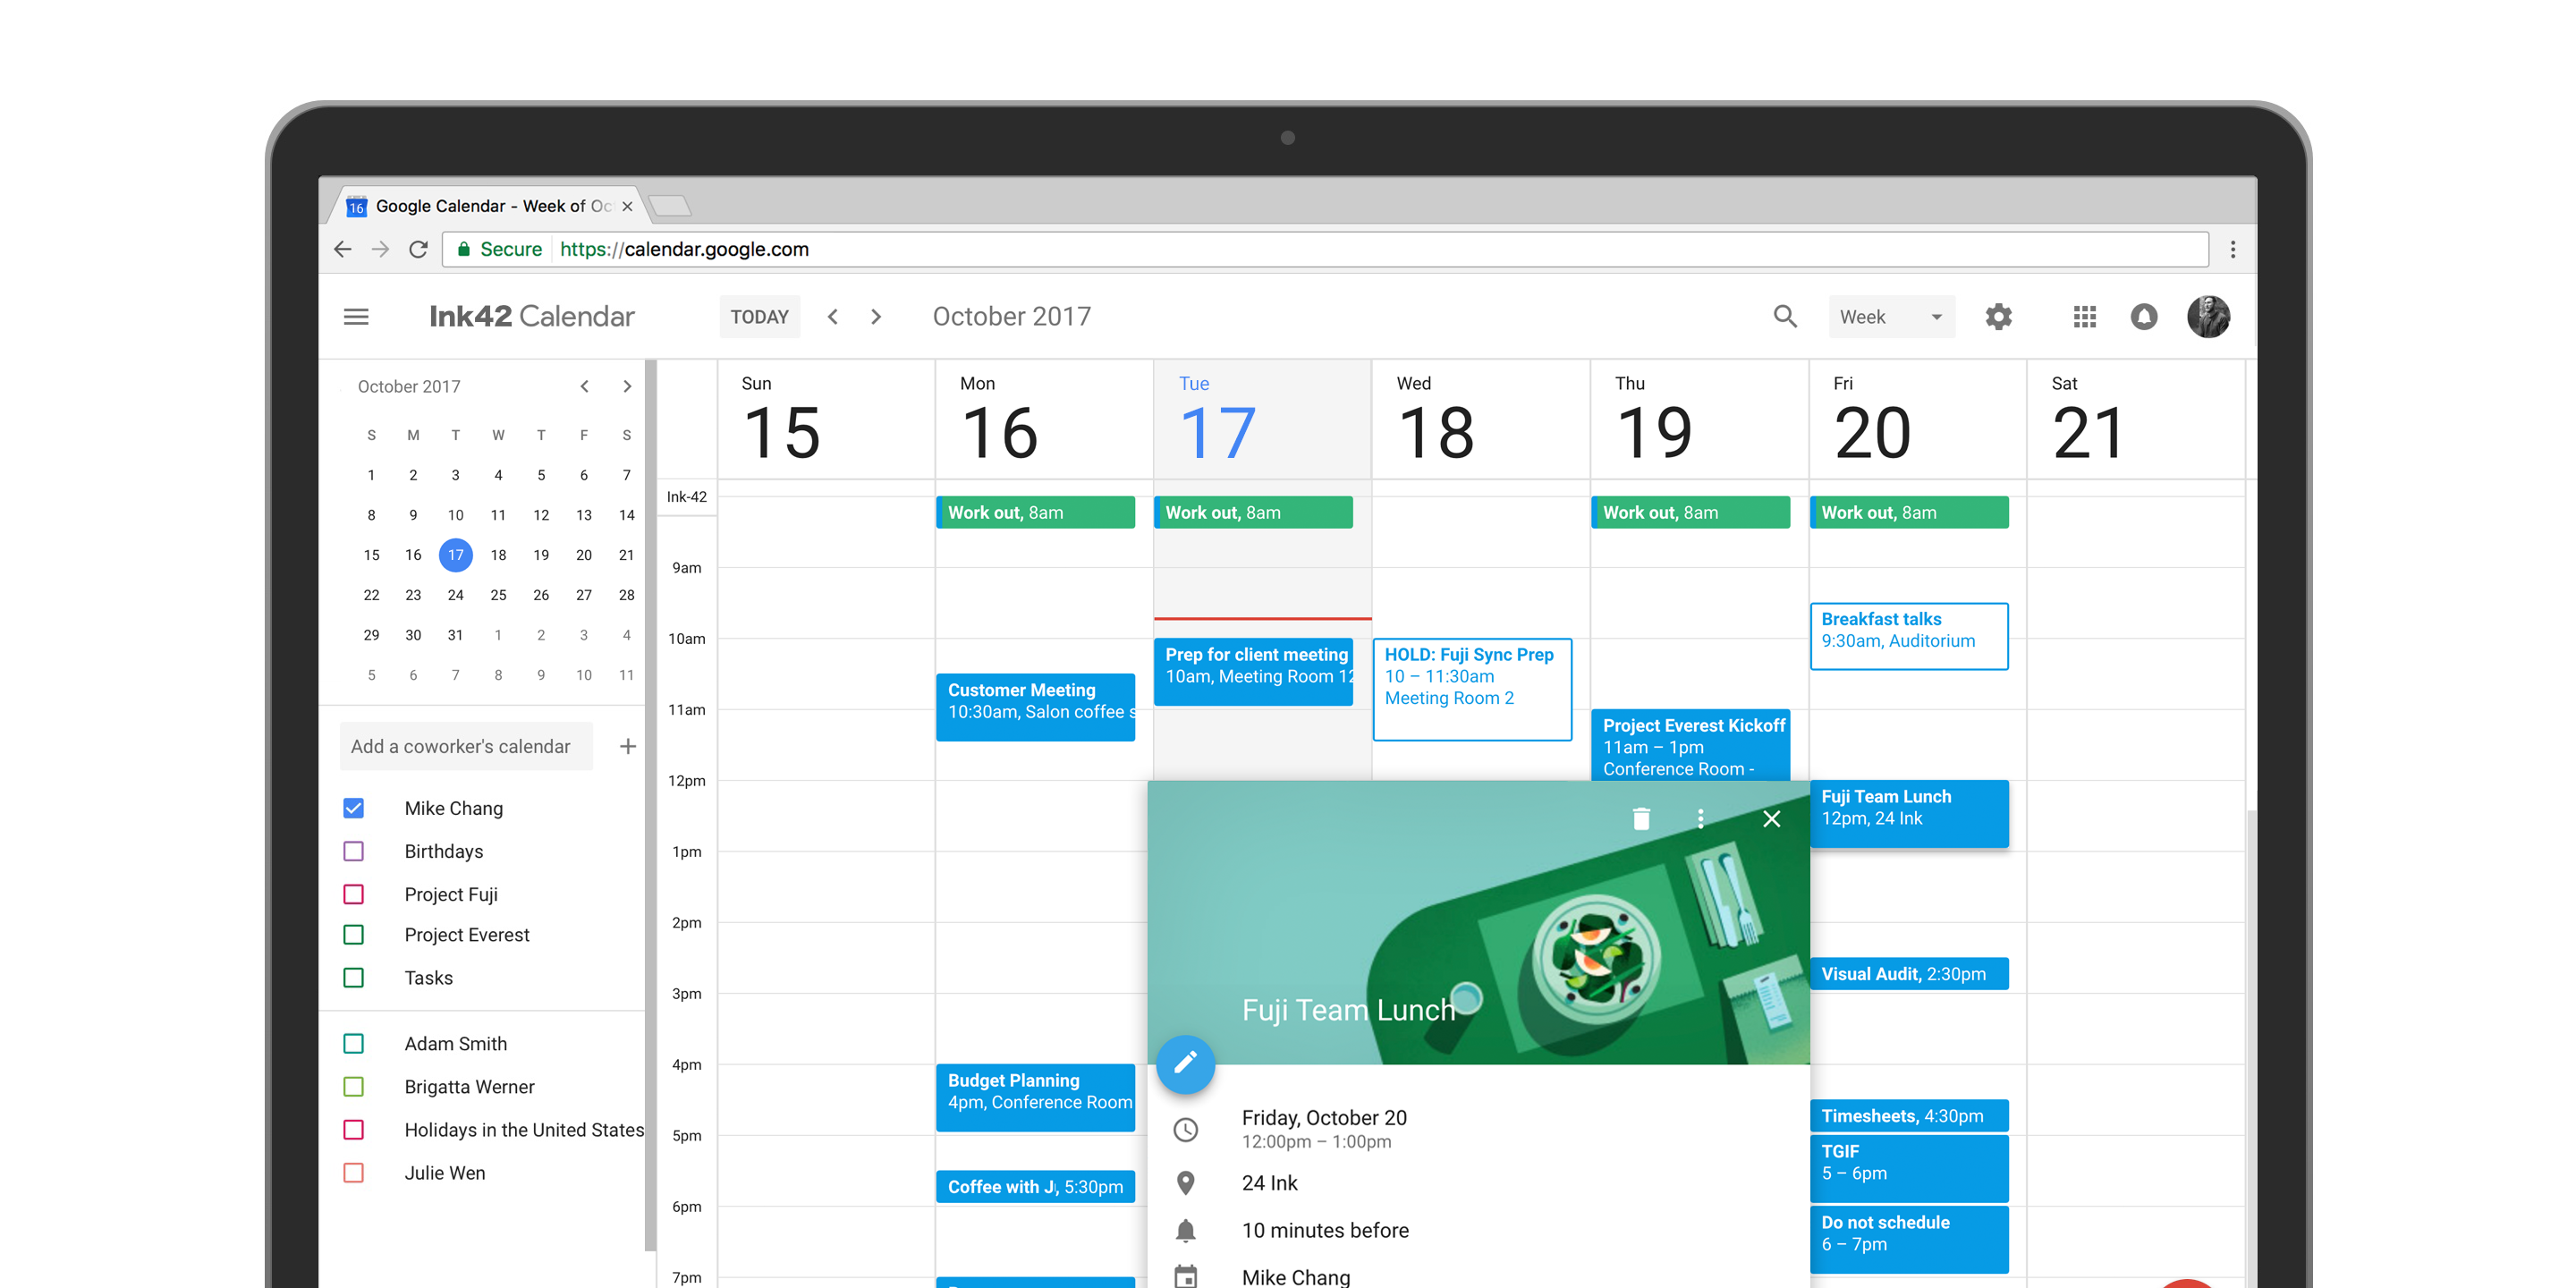Click Add a coworker's calendar plus button
2576x1288 pixels.
[628, 746]
